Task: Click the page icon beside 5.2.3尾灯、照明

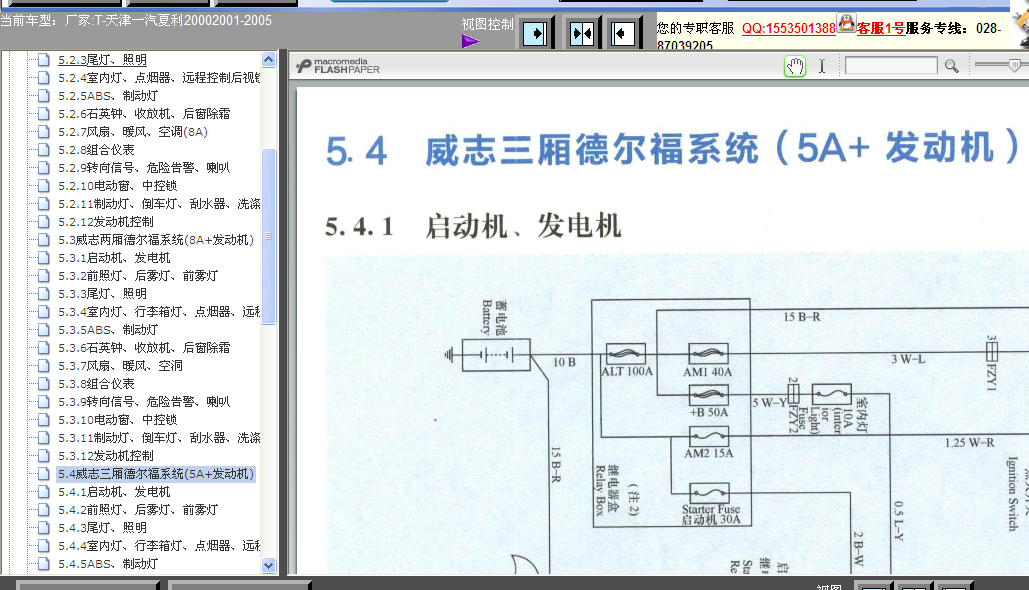Action: click(x=44, y=60)
